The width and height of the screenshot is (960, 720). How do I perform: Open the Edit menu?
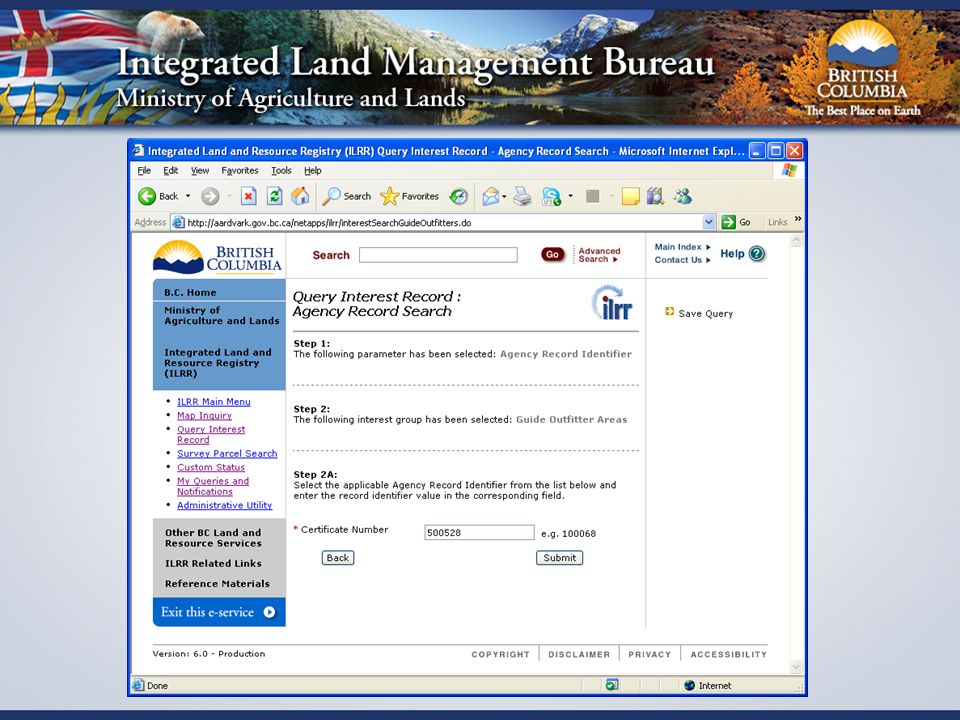tap(170, 170)
